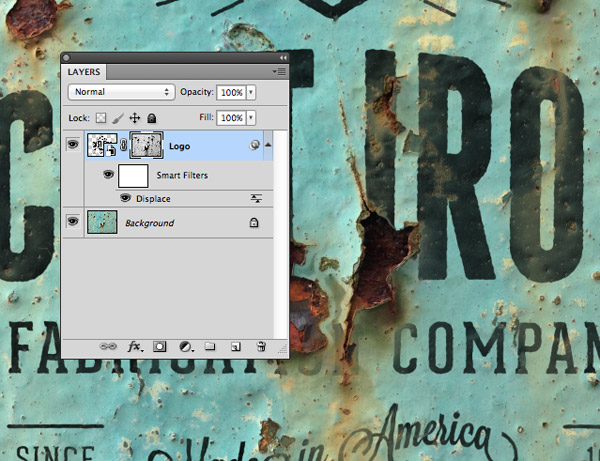This screenshot has width=600, height=461.
Task: Create new fill or adjustment layer
Action: [x=185, y=347]
